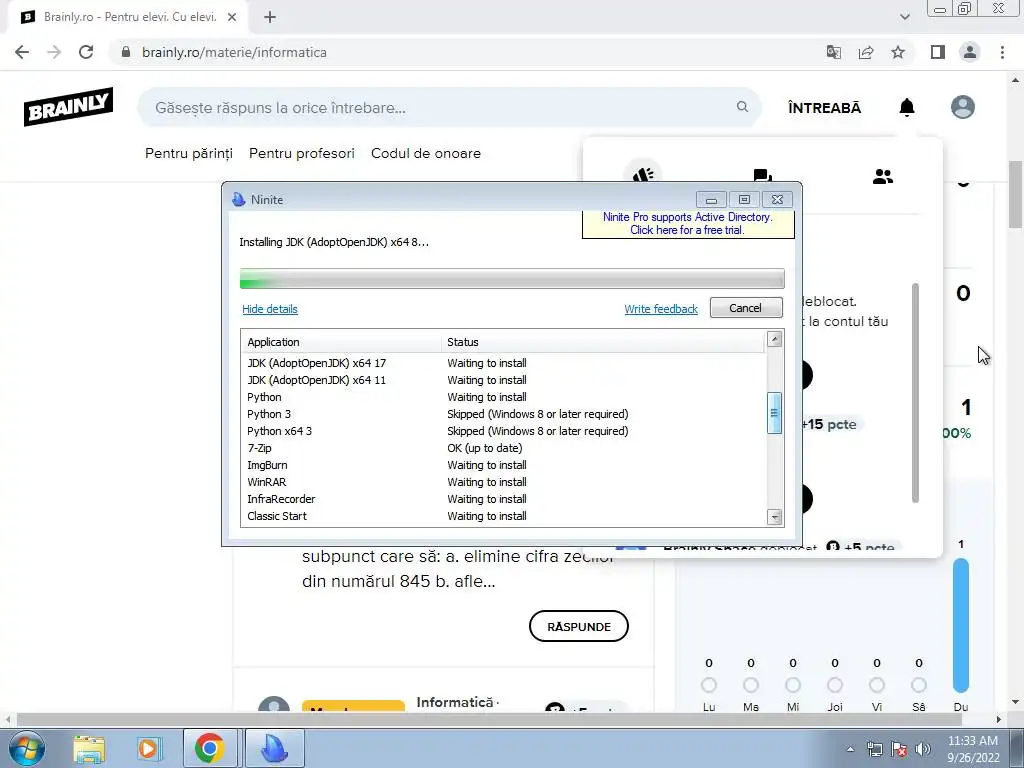Launch Windows Media Player from taskbar
The image size is (1024, 768).
(149, 748)
